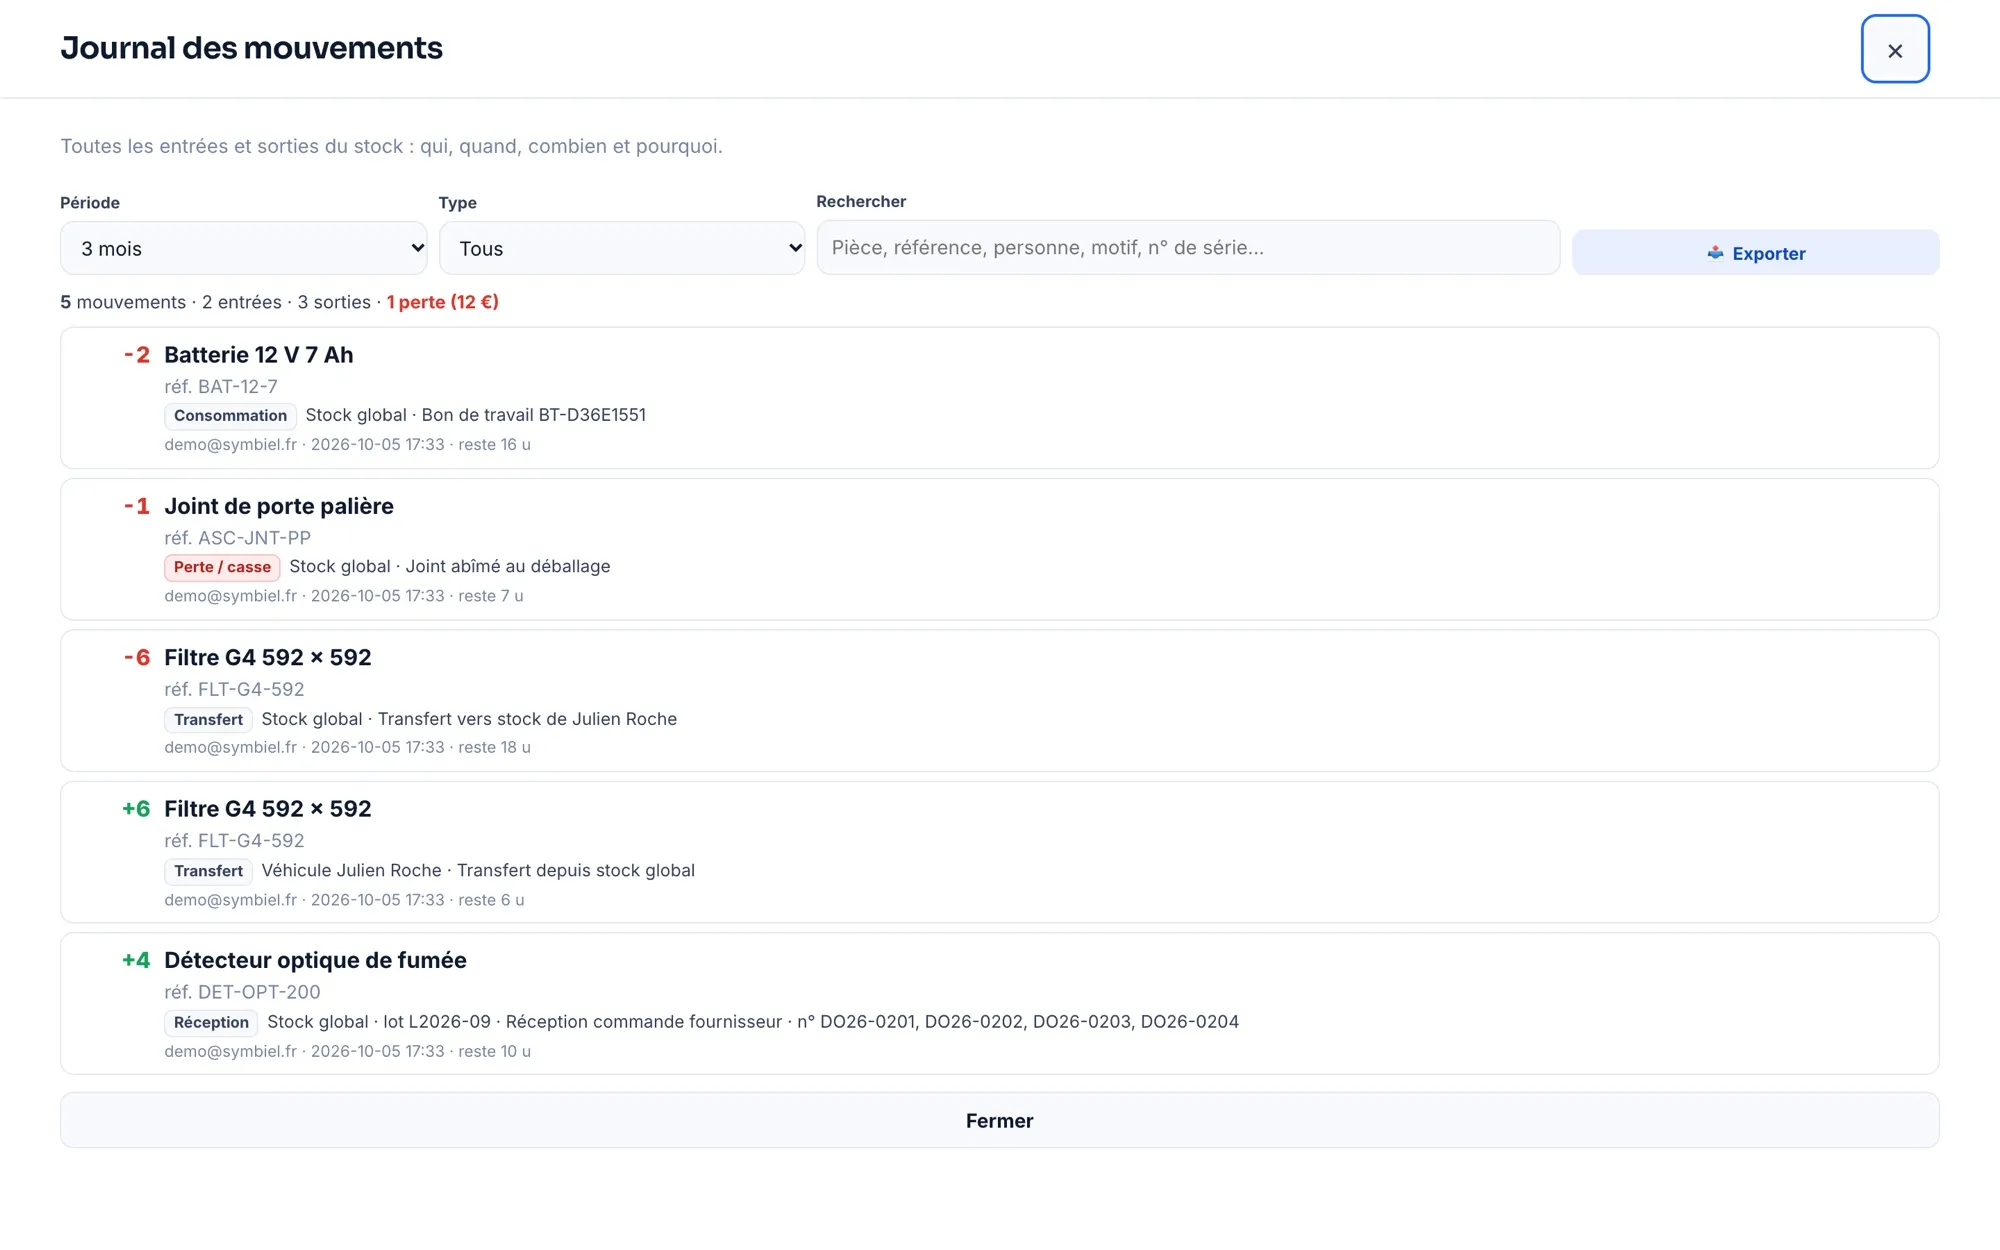Viewport: 2000px width, 1250px height.
Task: Click the +6 quantity on Filtre G4 row
Action: [136, 809]
